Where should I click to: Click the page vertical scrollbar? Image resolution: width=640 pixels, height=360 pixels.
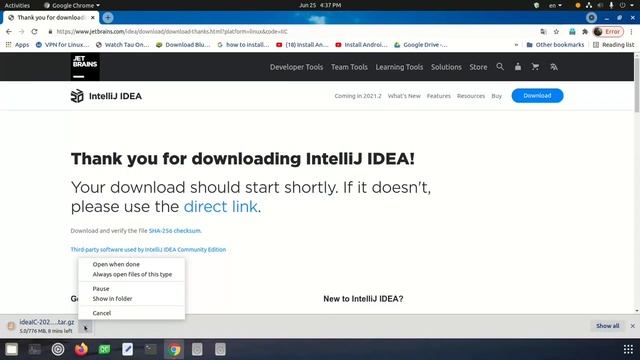pyautogui.click(x=637, y=84)
